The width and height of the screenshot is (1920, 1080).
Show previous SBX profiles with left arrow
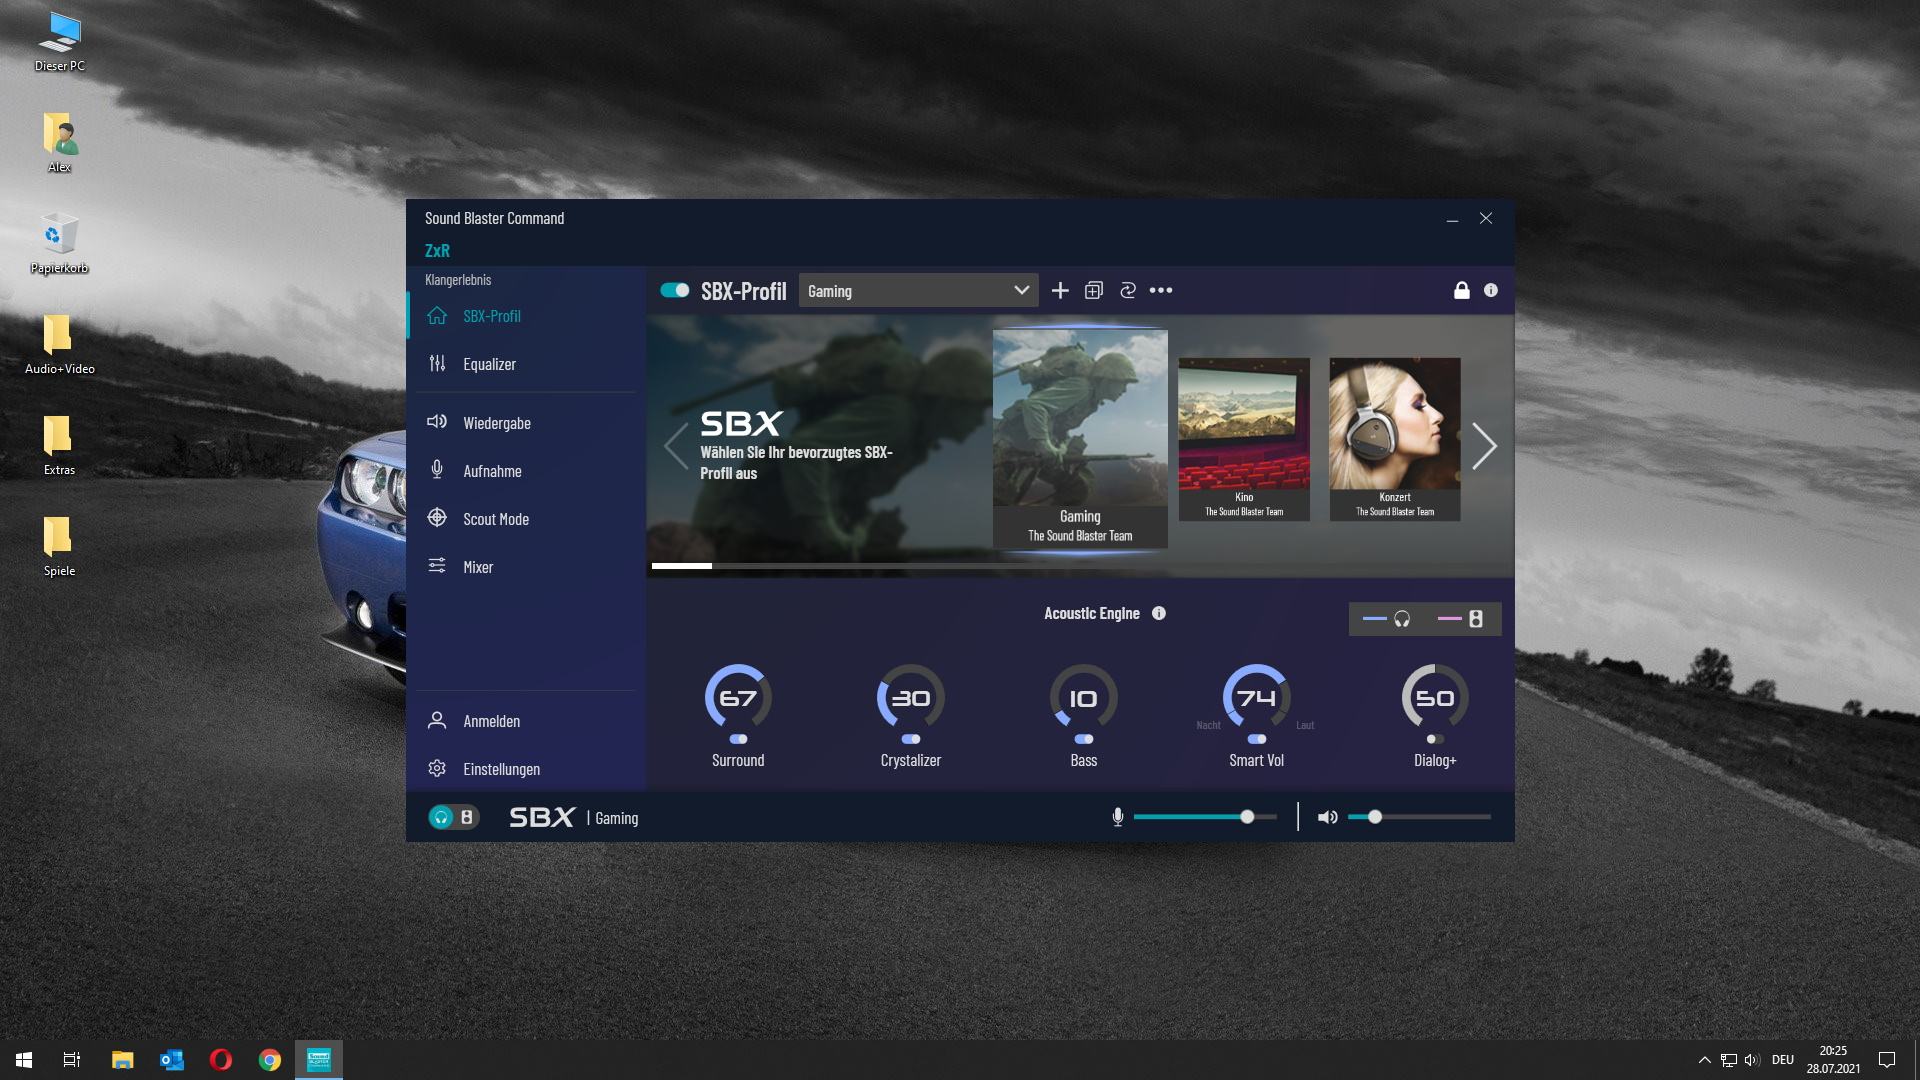point(676,446)
